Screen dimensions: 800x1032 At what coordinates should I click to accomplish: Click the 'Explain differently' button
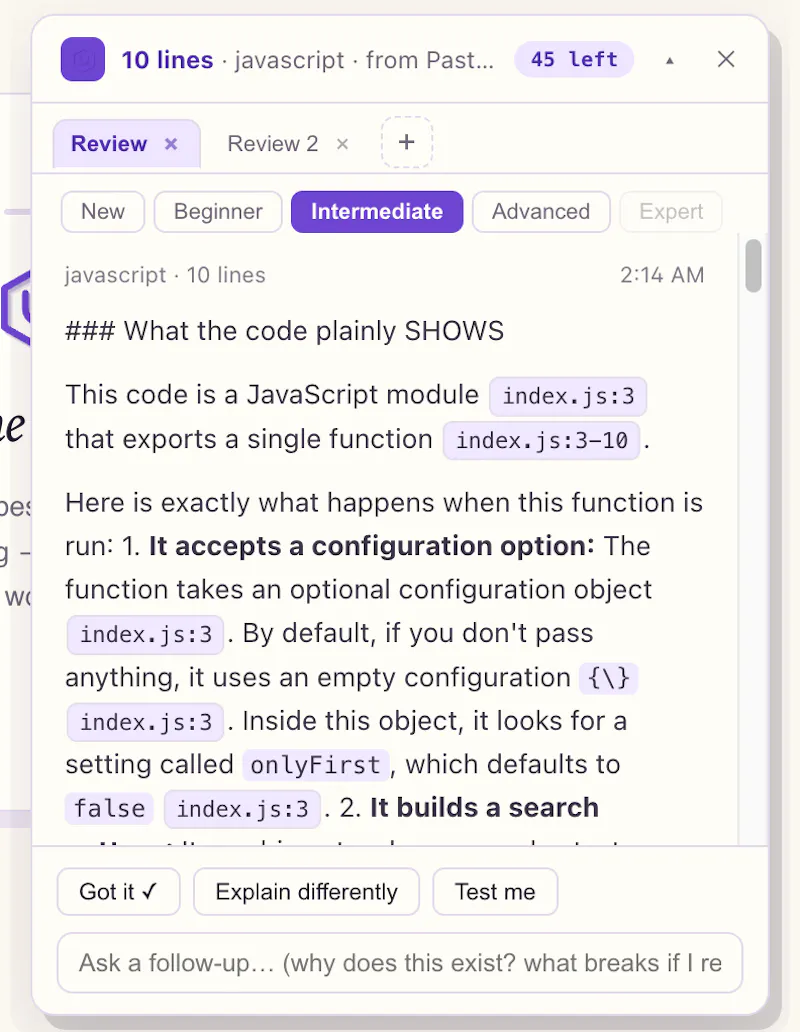(x=307, y=892)
